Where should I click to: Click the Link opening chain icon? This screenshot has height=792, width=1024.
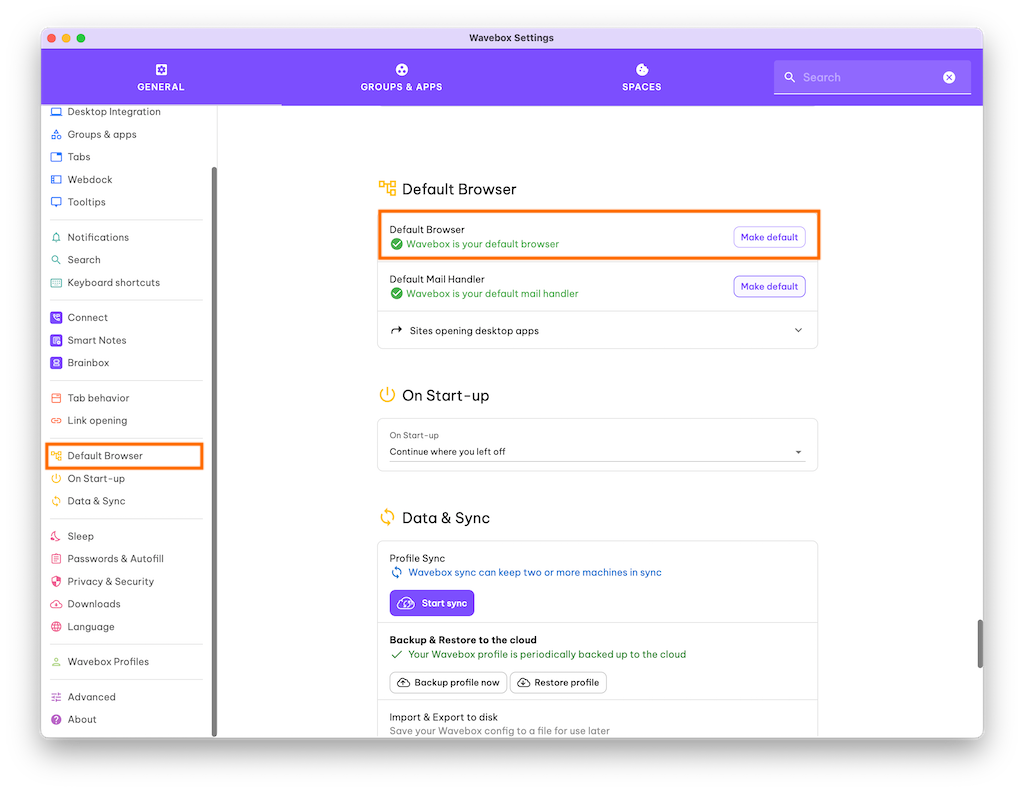point(56,420)
